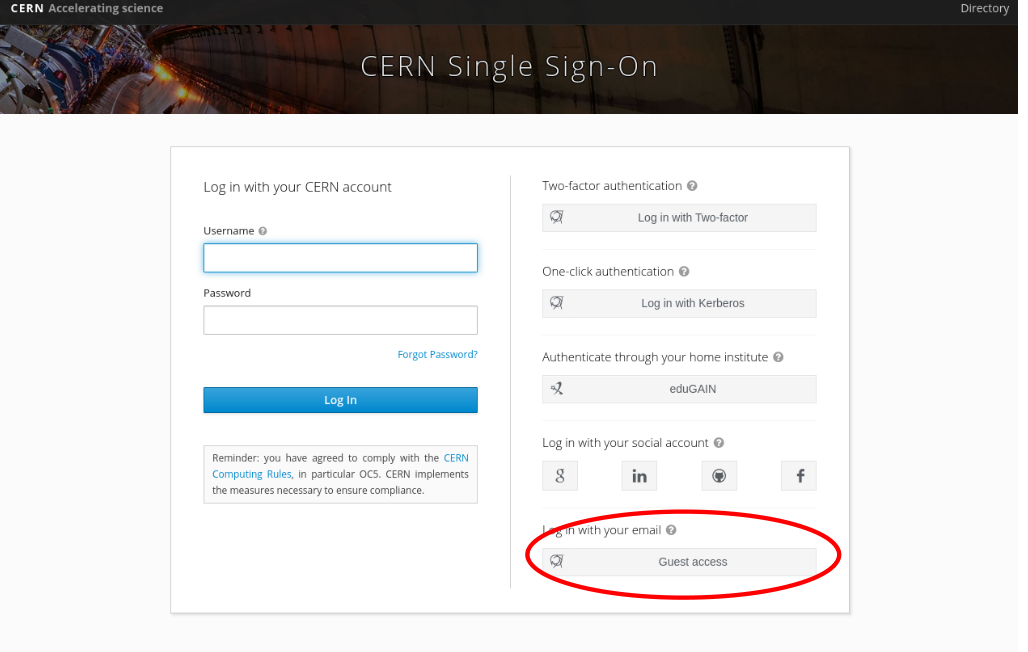This screenshot has height=652, width=1028.
Task: Click the Log in with Two-factor button
Action: point(679,218)
